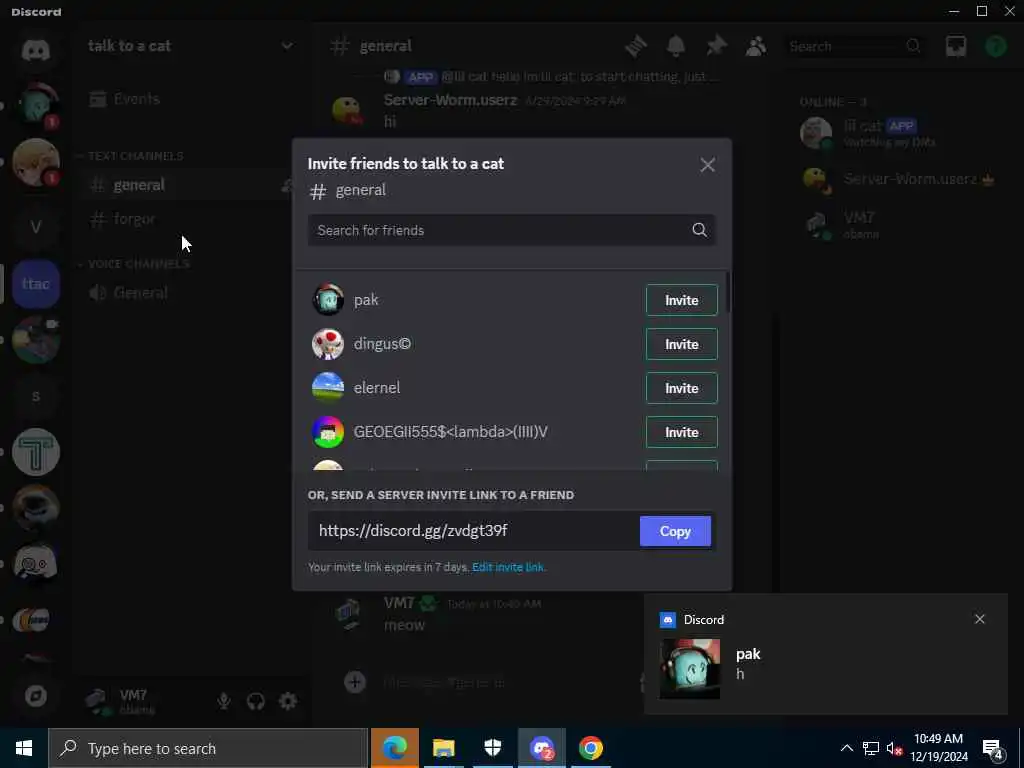Dismiss the Discord pak notification toast
The image size is (1024, 768).
point(980,619)
